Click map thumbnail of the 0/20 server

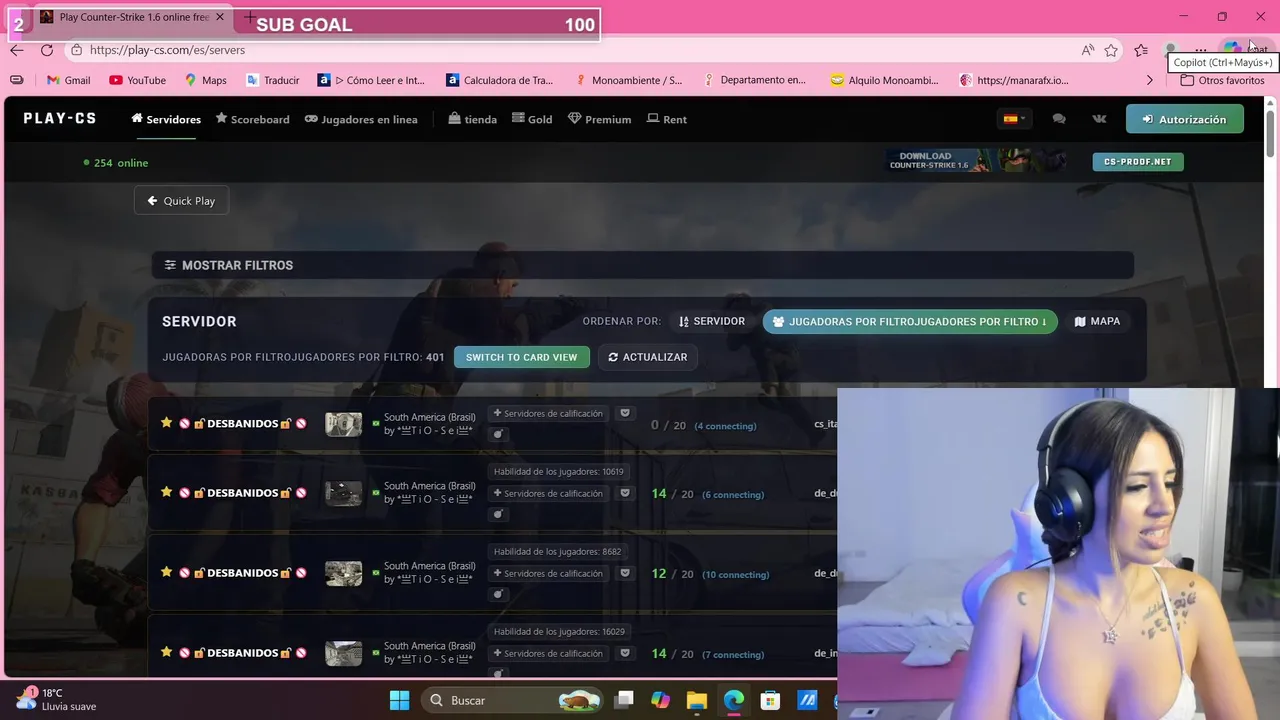point(343,424)
